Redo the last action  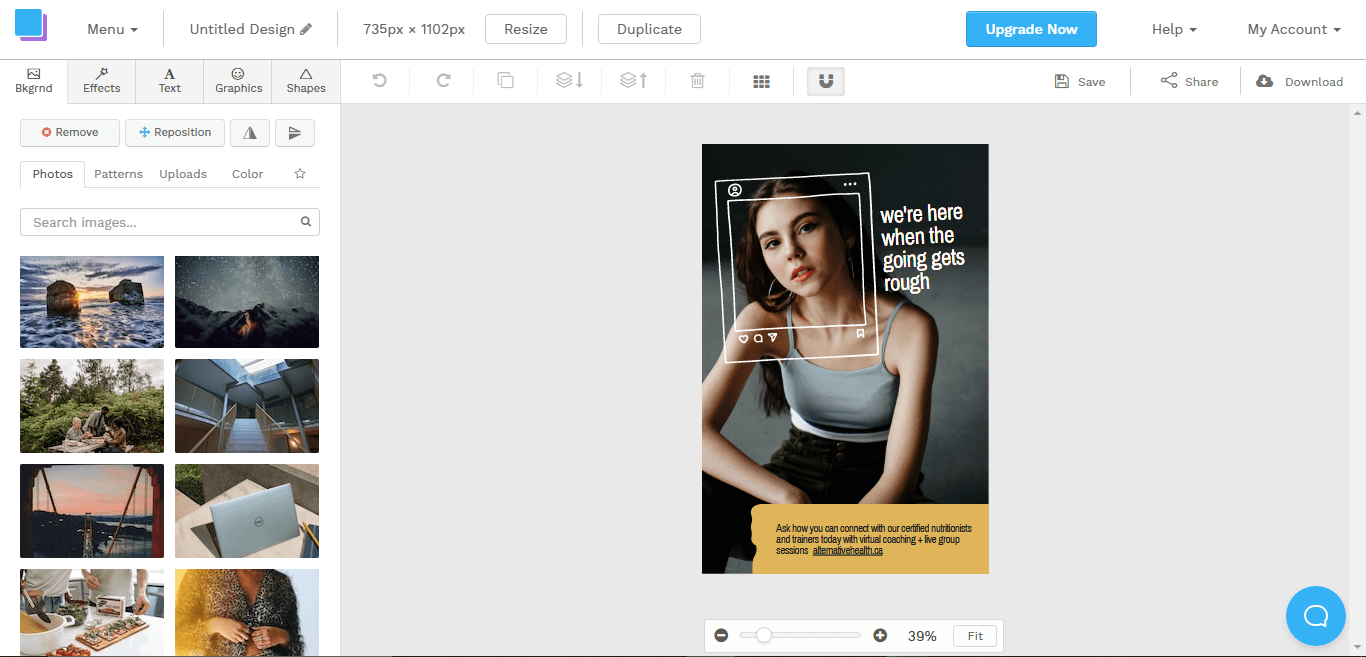(x=441, y=80)
